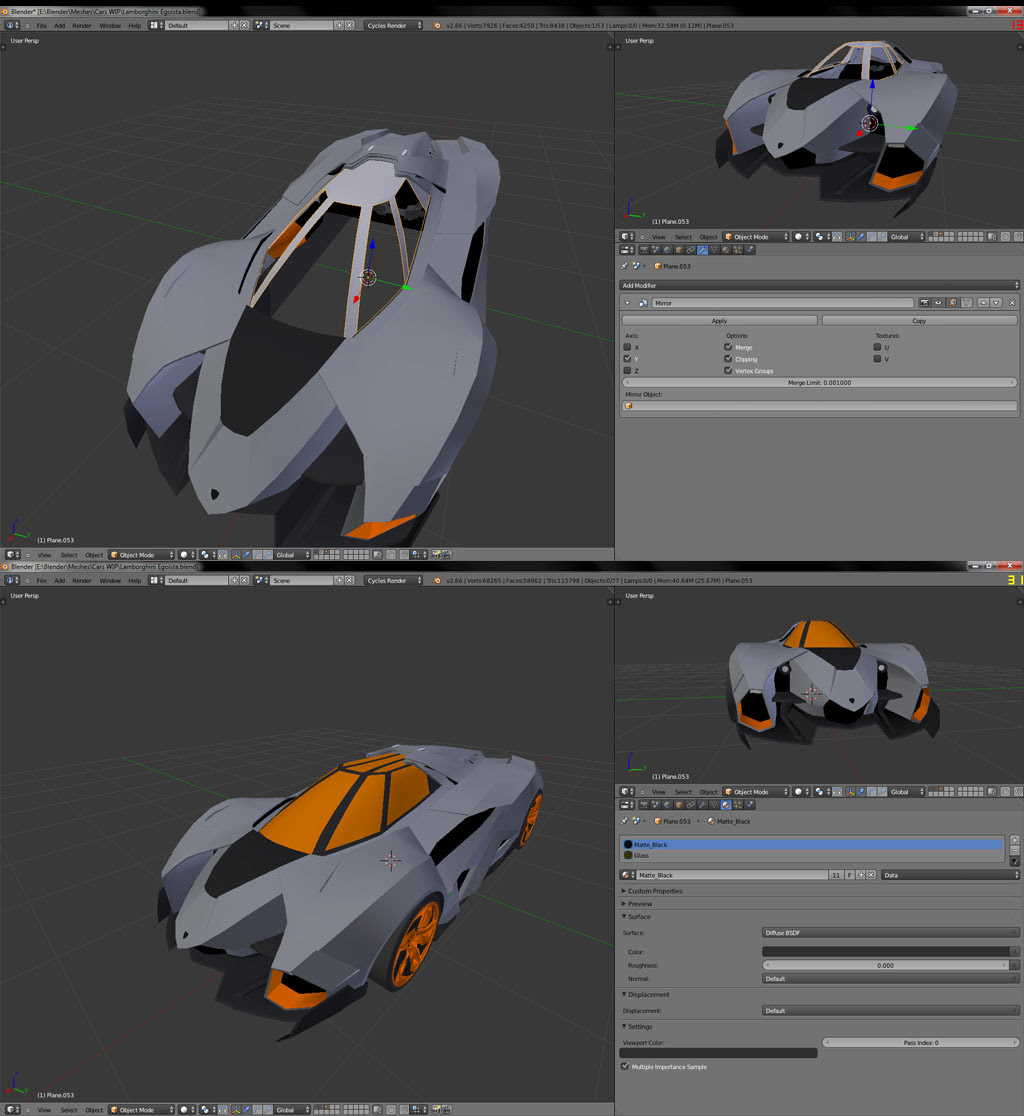1024x1116 pixels.
Task: Create new material with plus beside Matte_Black field
Action: [861, 875]
